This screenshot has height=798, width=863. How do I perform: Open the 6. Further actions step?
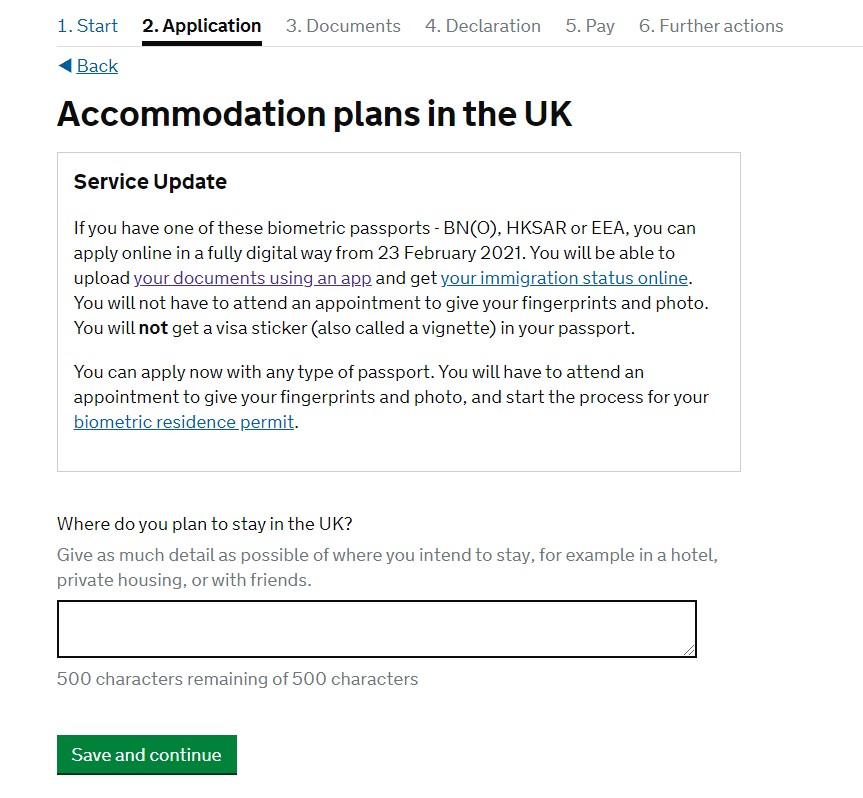coord(711,26)
